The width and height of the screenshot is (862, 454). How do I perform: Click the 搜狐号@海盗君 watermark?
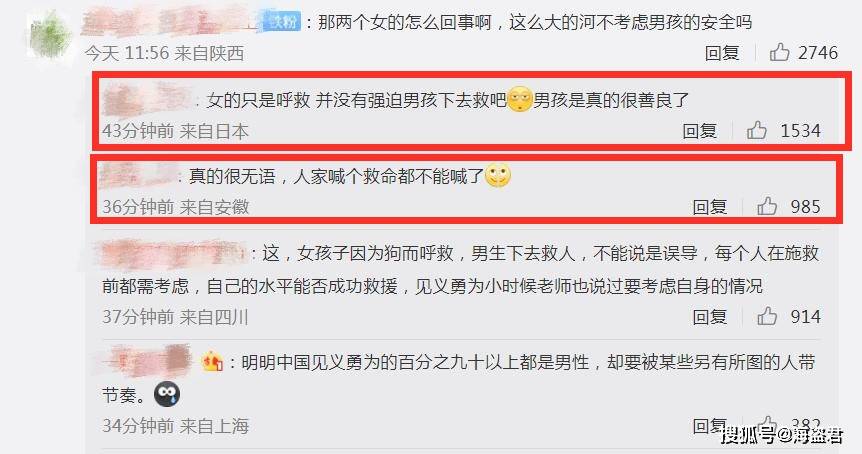782,435
